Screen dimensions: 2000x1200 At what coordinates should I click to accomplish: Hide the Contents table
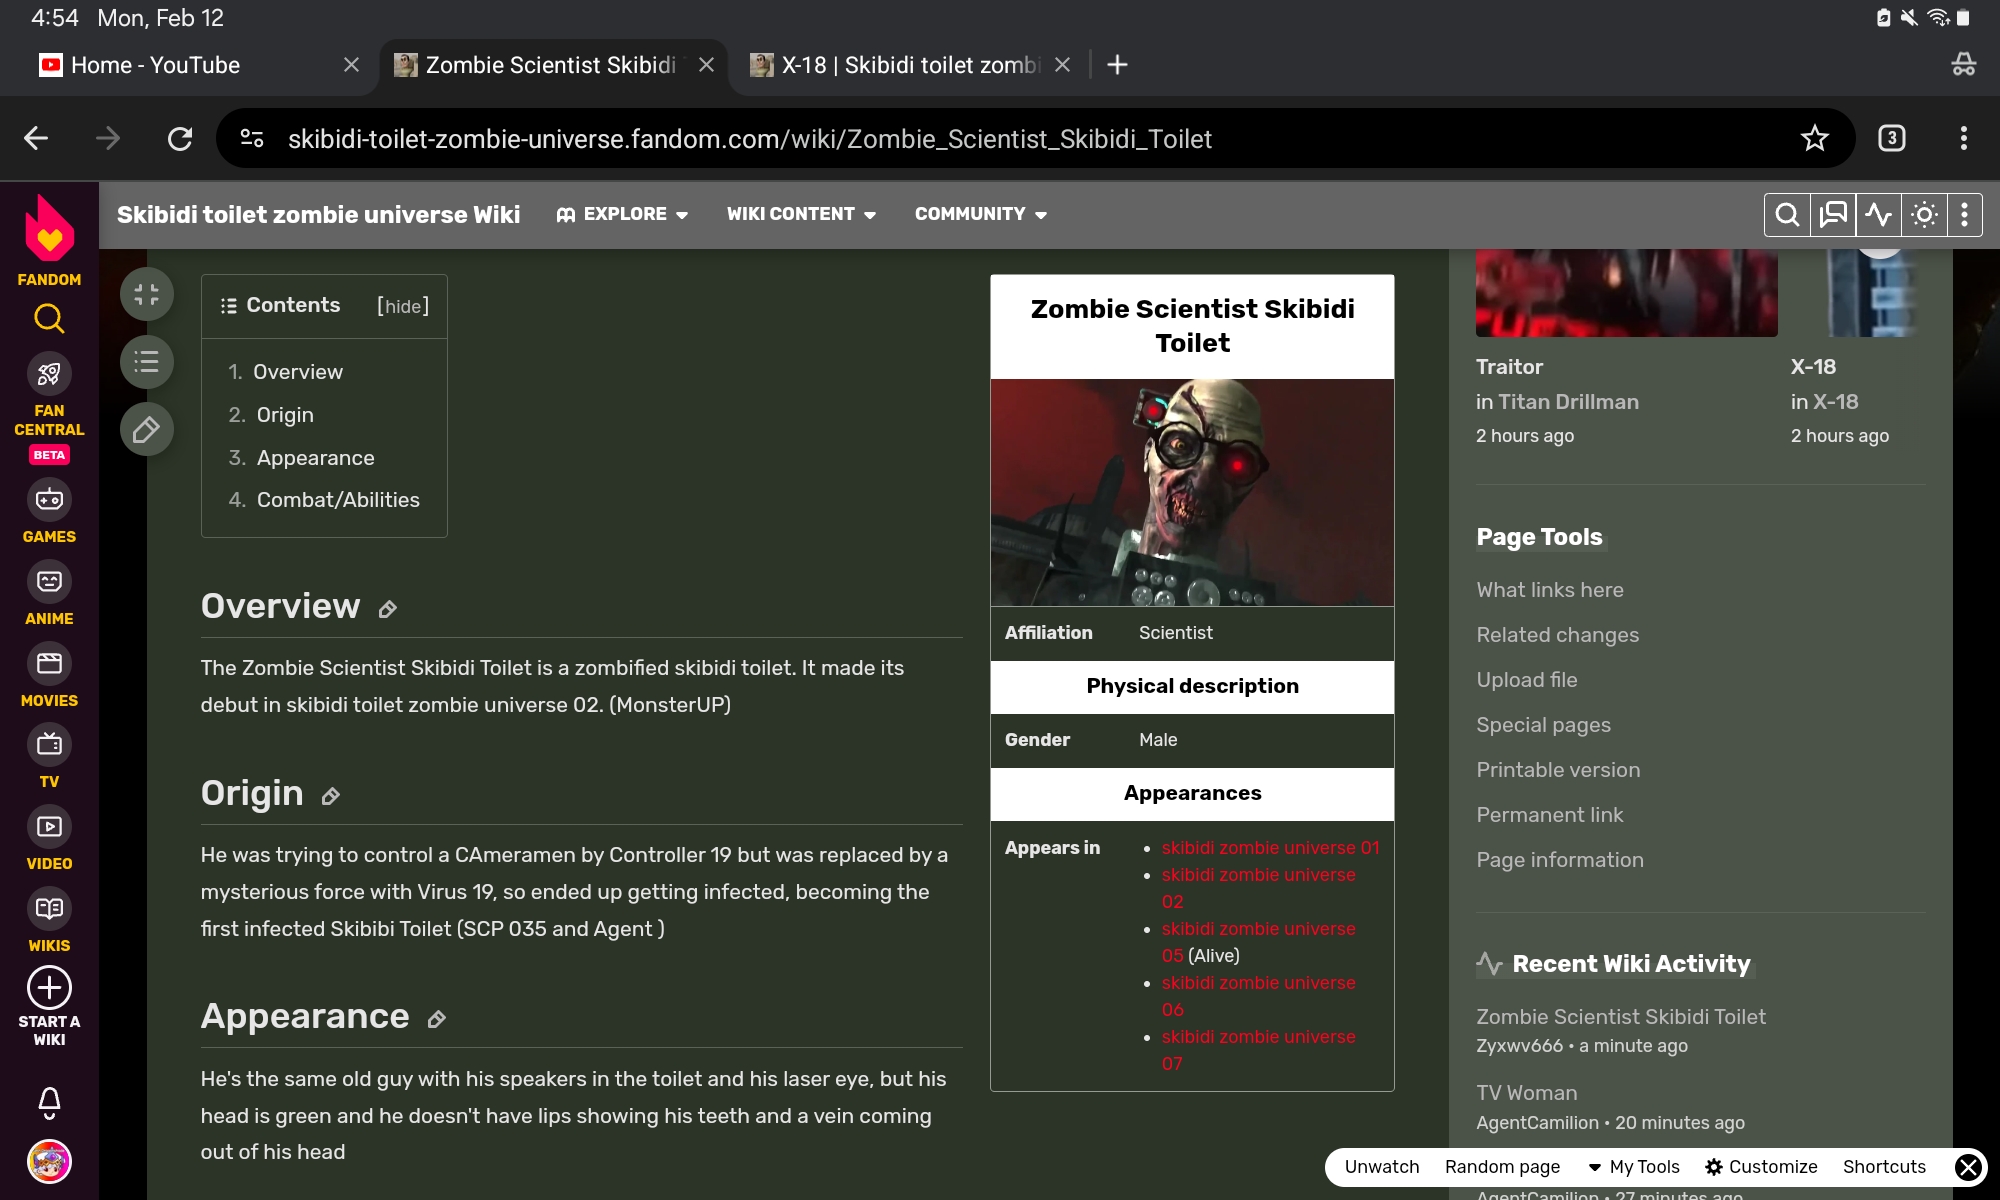click(x=403, y=306)
